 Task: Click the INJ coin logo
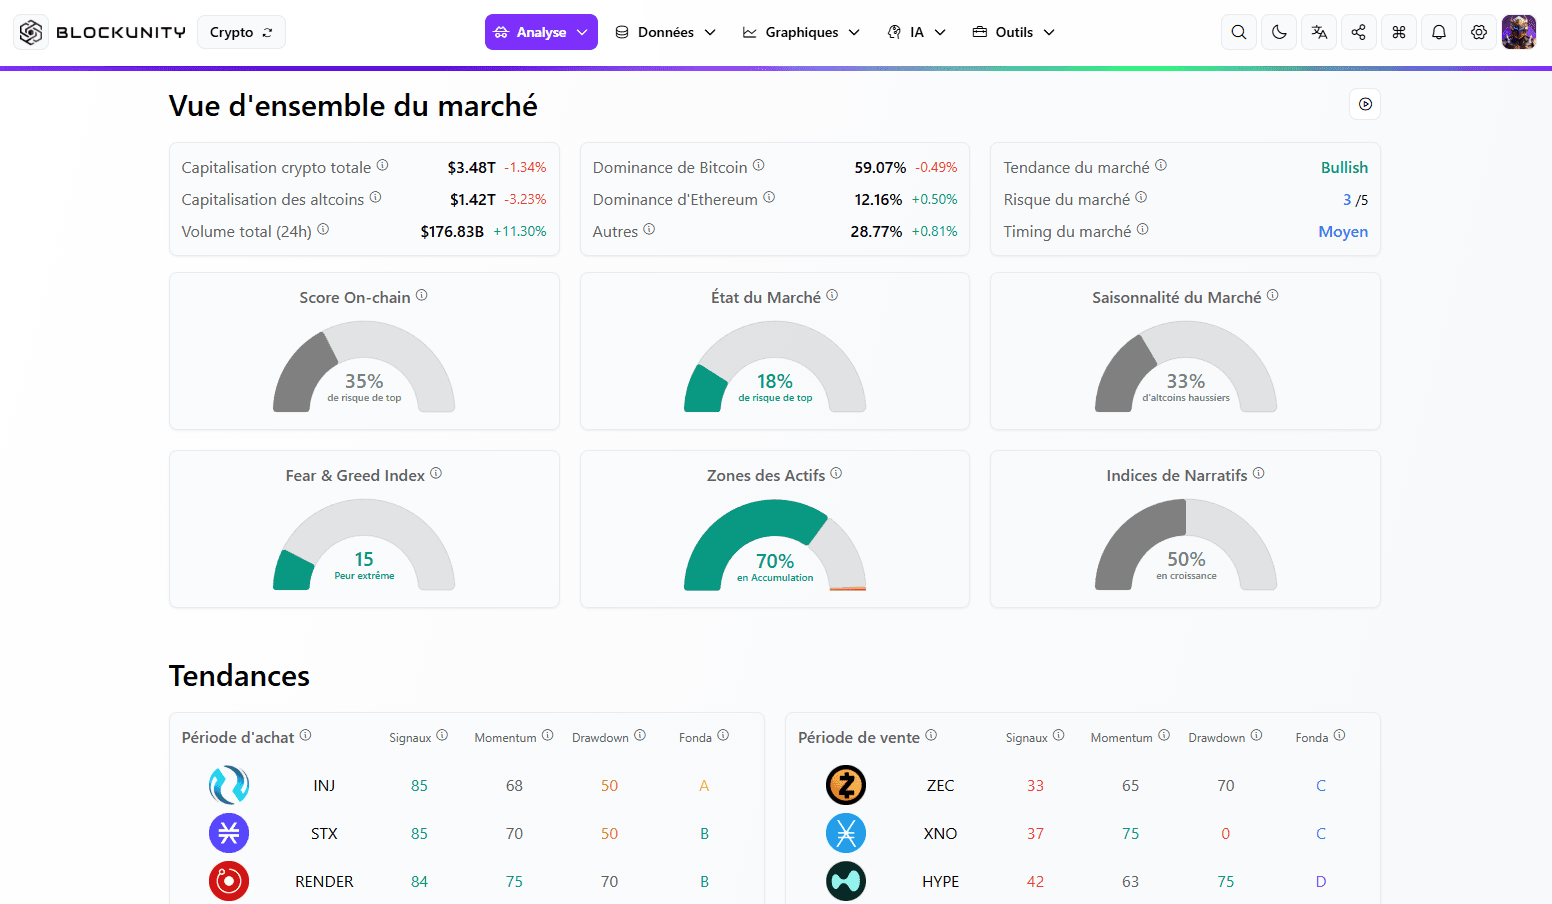point(229,785)
